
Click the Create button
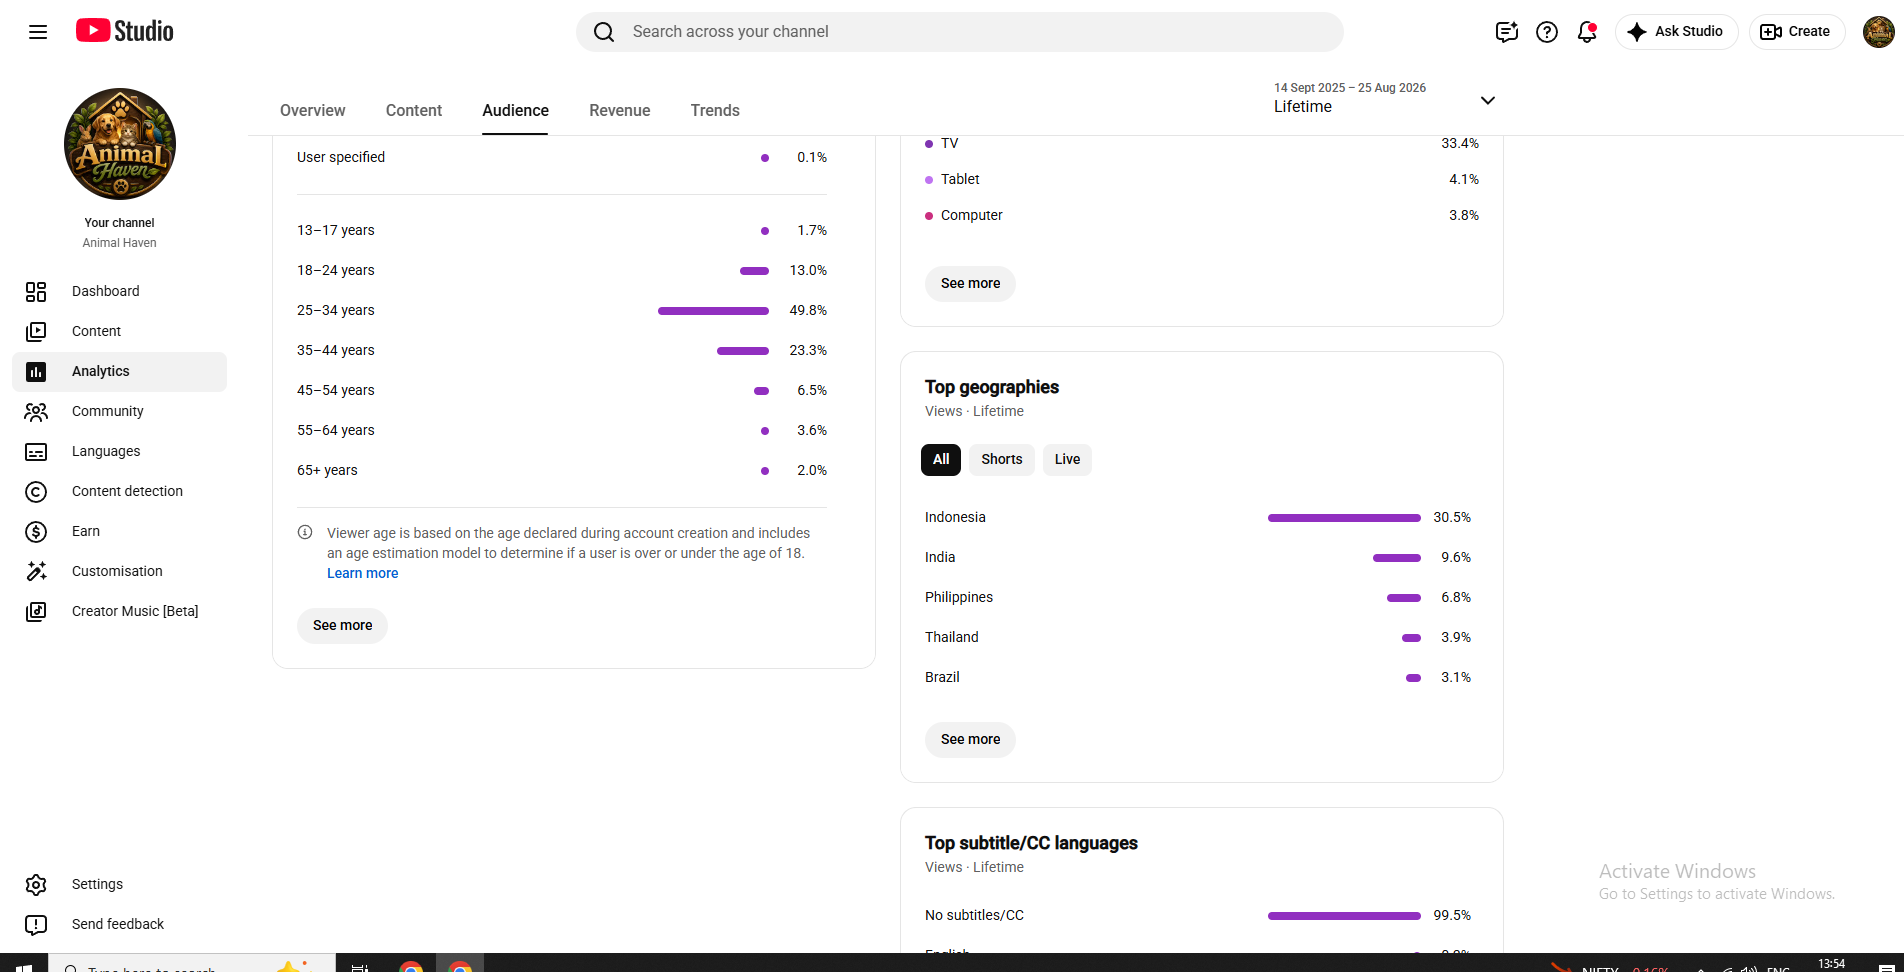(1796, 32)
